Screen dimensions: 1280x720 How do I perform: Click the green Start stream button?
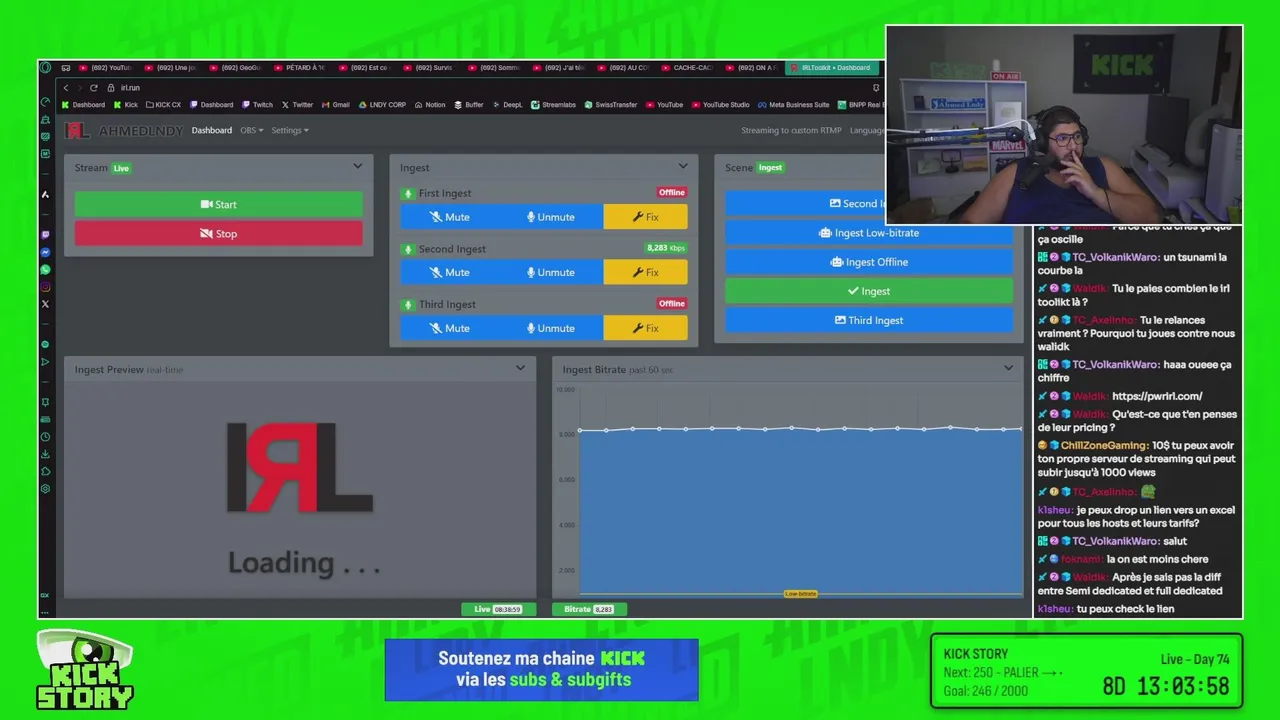click(x=218, y=204)
